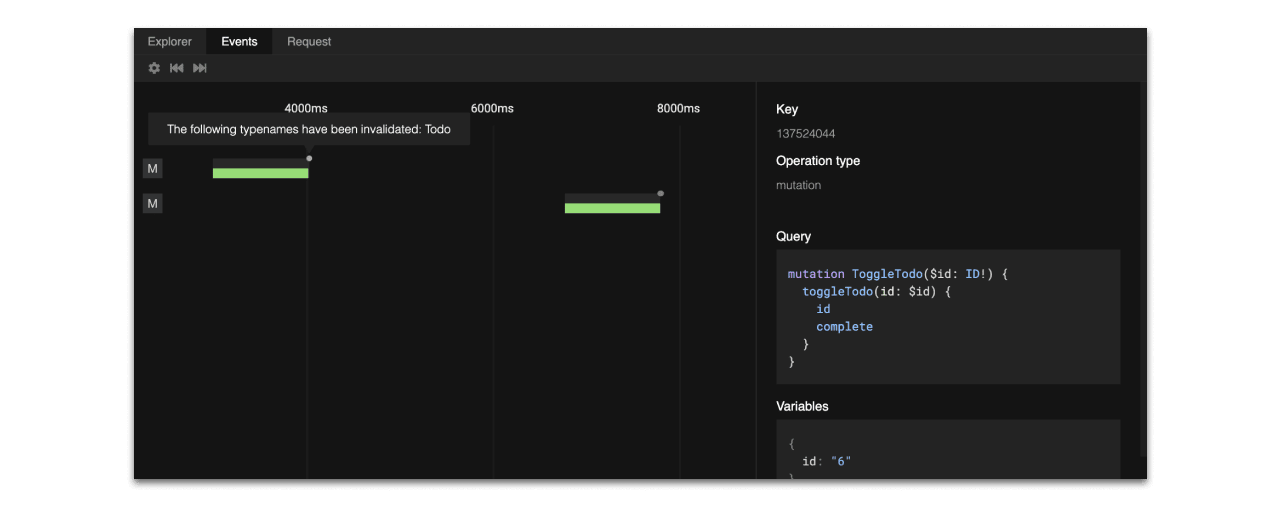This screenshot has width=1280, height=507.
Task: Click the first row's invalidation event dot
Action: click(309, 158)
